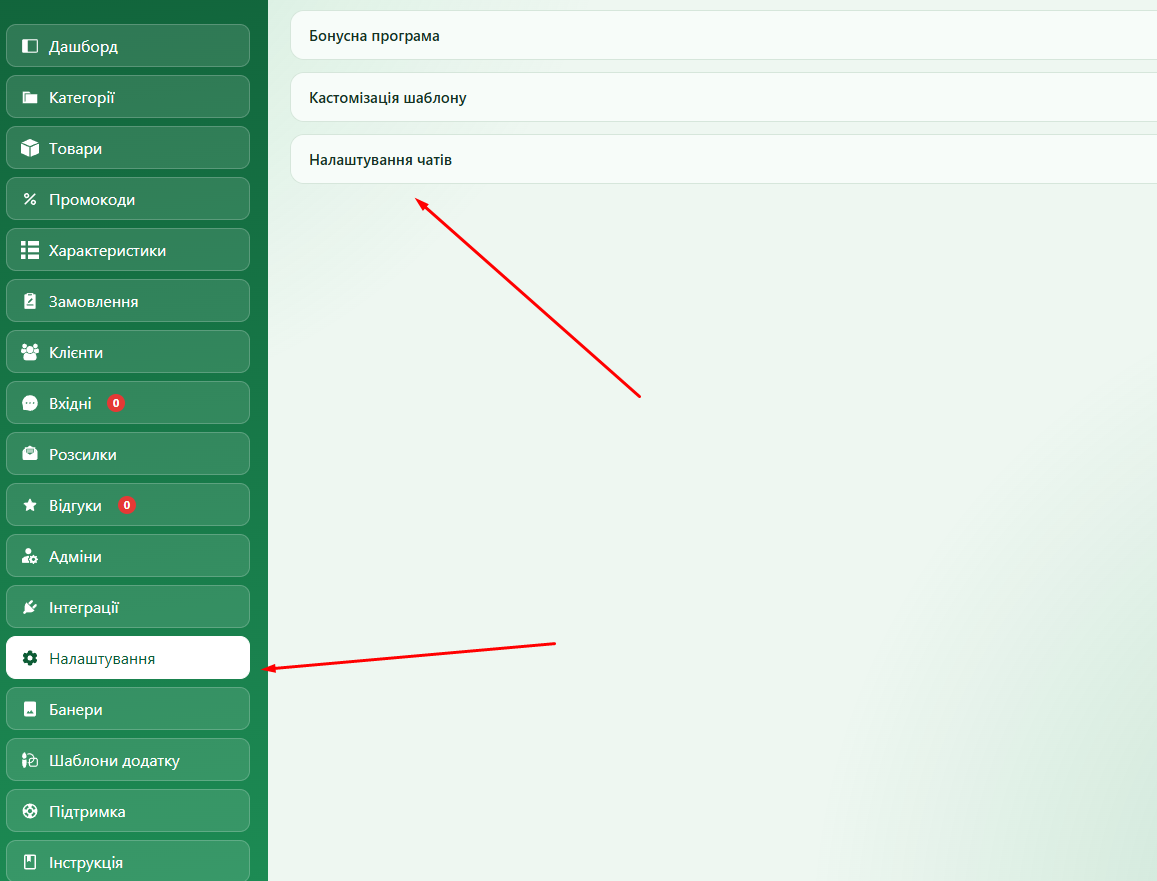Open the Підтримка lifebuoy icon
The image size is (1157, 881).
click(30, 811)
